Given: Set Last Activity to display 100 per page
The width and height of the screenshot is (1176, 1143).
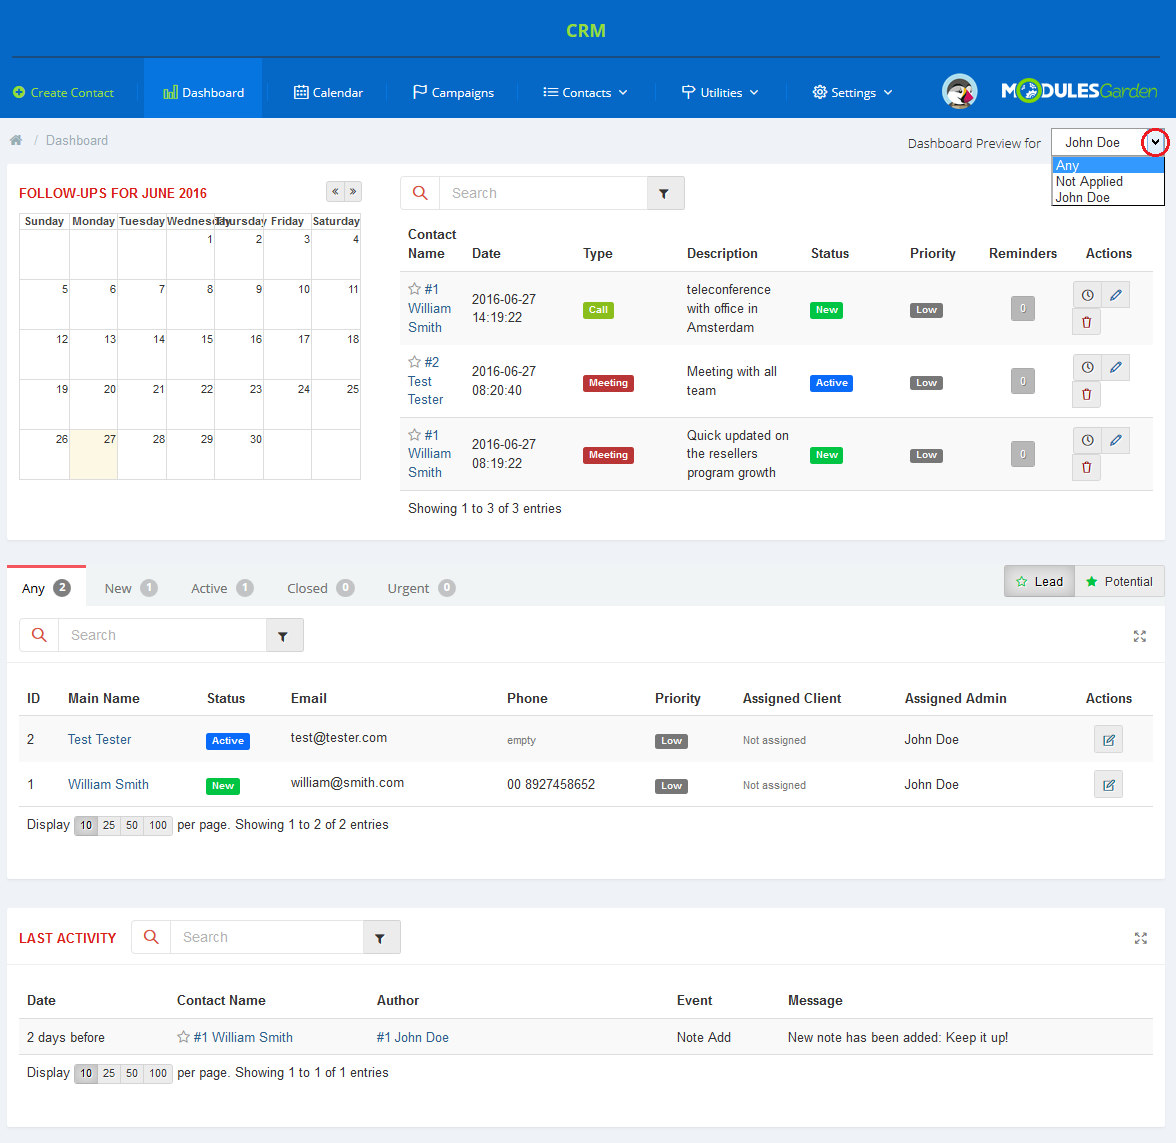Looking at the screenshot, I should [x=158, y=1073].
